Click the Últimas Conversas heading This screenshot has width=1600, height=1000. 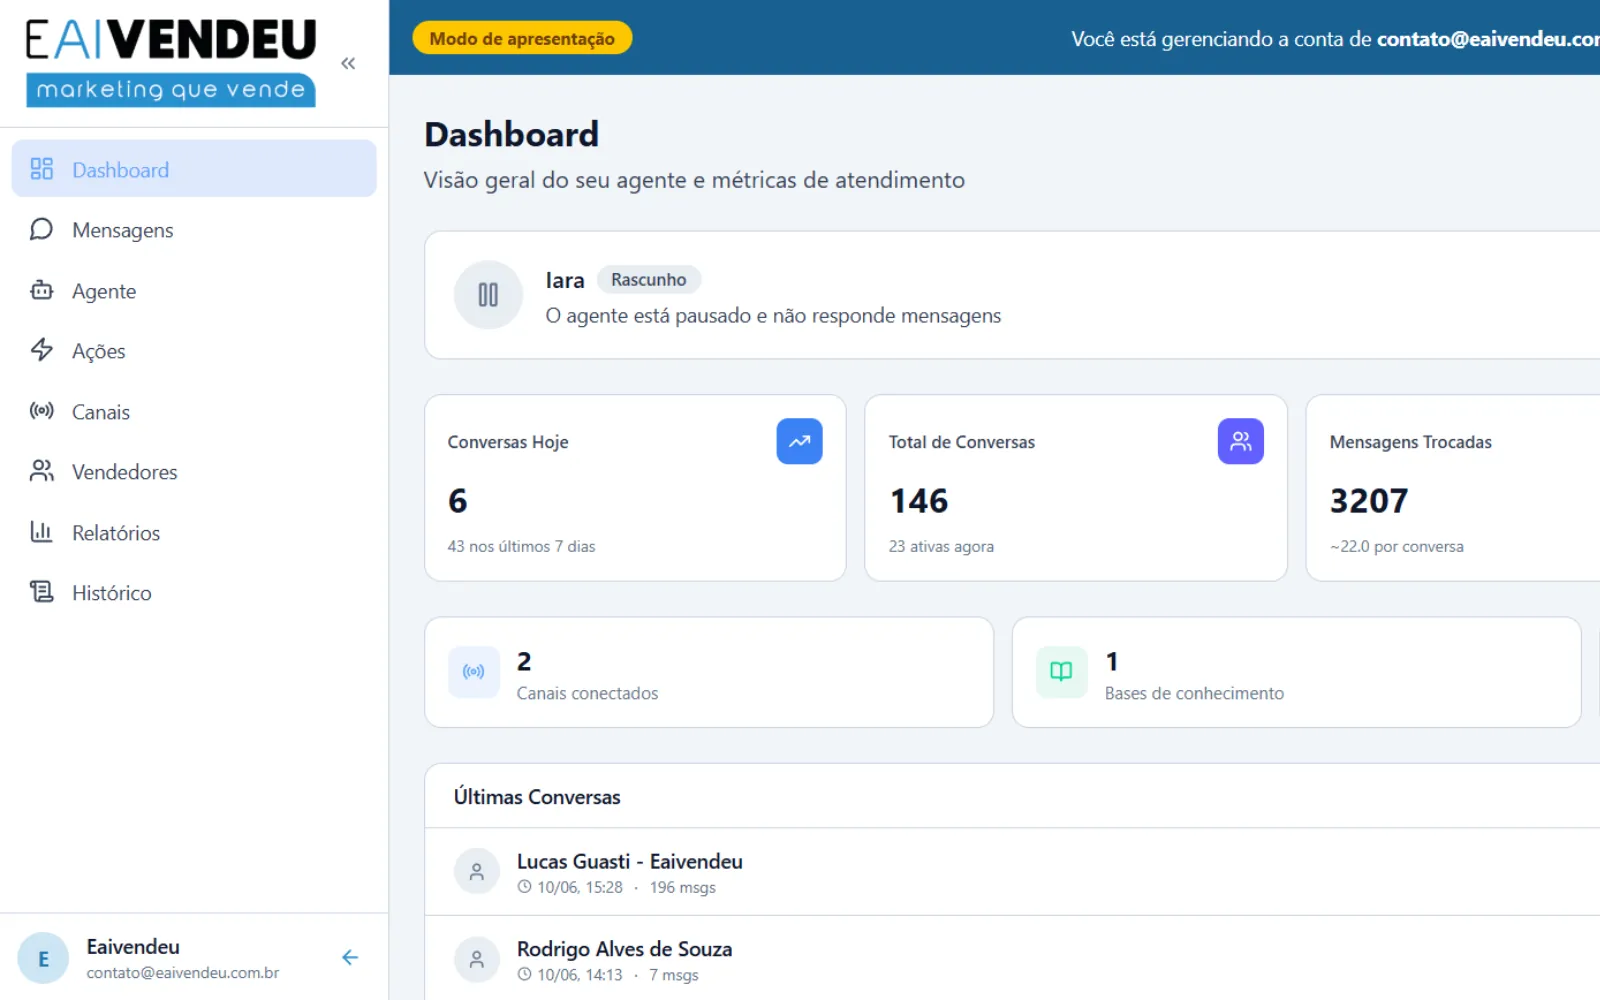pyautogui.click(x=537, y=797)
